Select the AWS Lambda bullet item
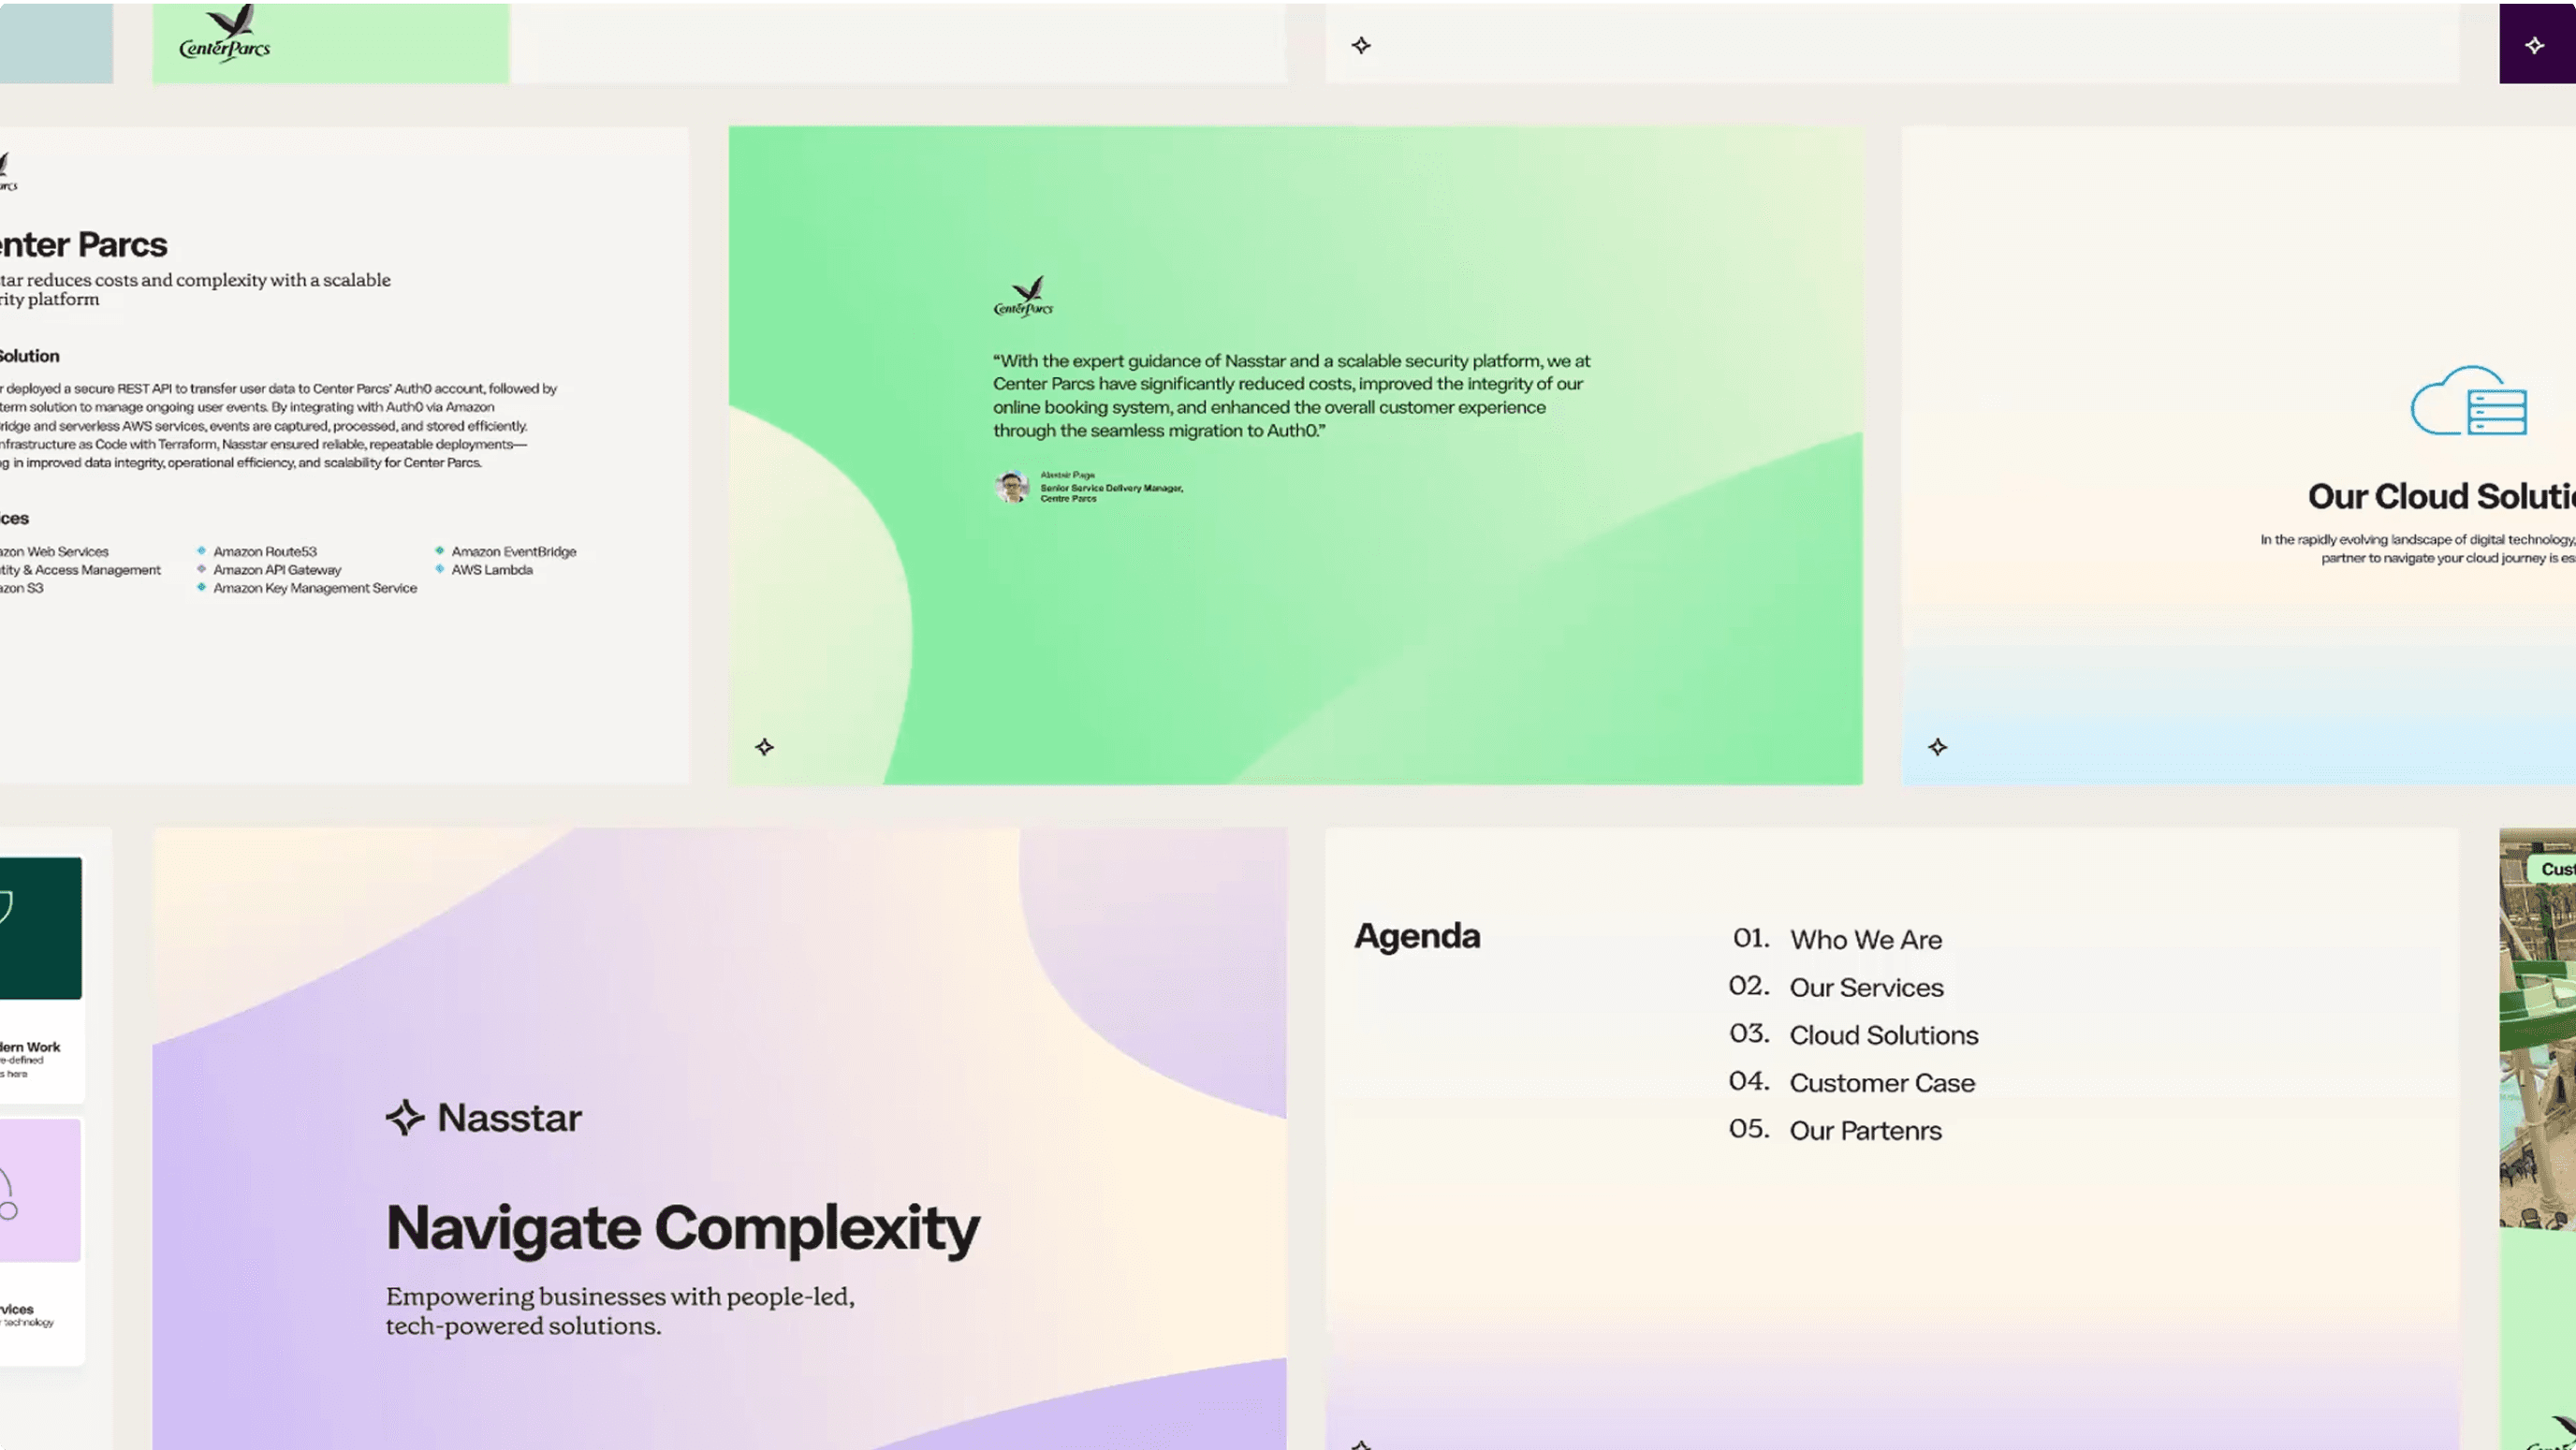This screenshot has height=1450, width=2576. coord(491,569)
